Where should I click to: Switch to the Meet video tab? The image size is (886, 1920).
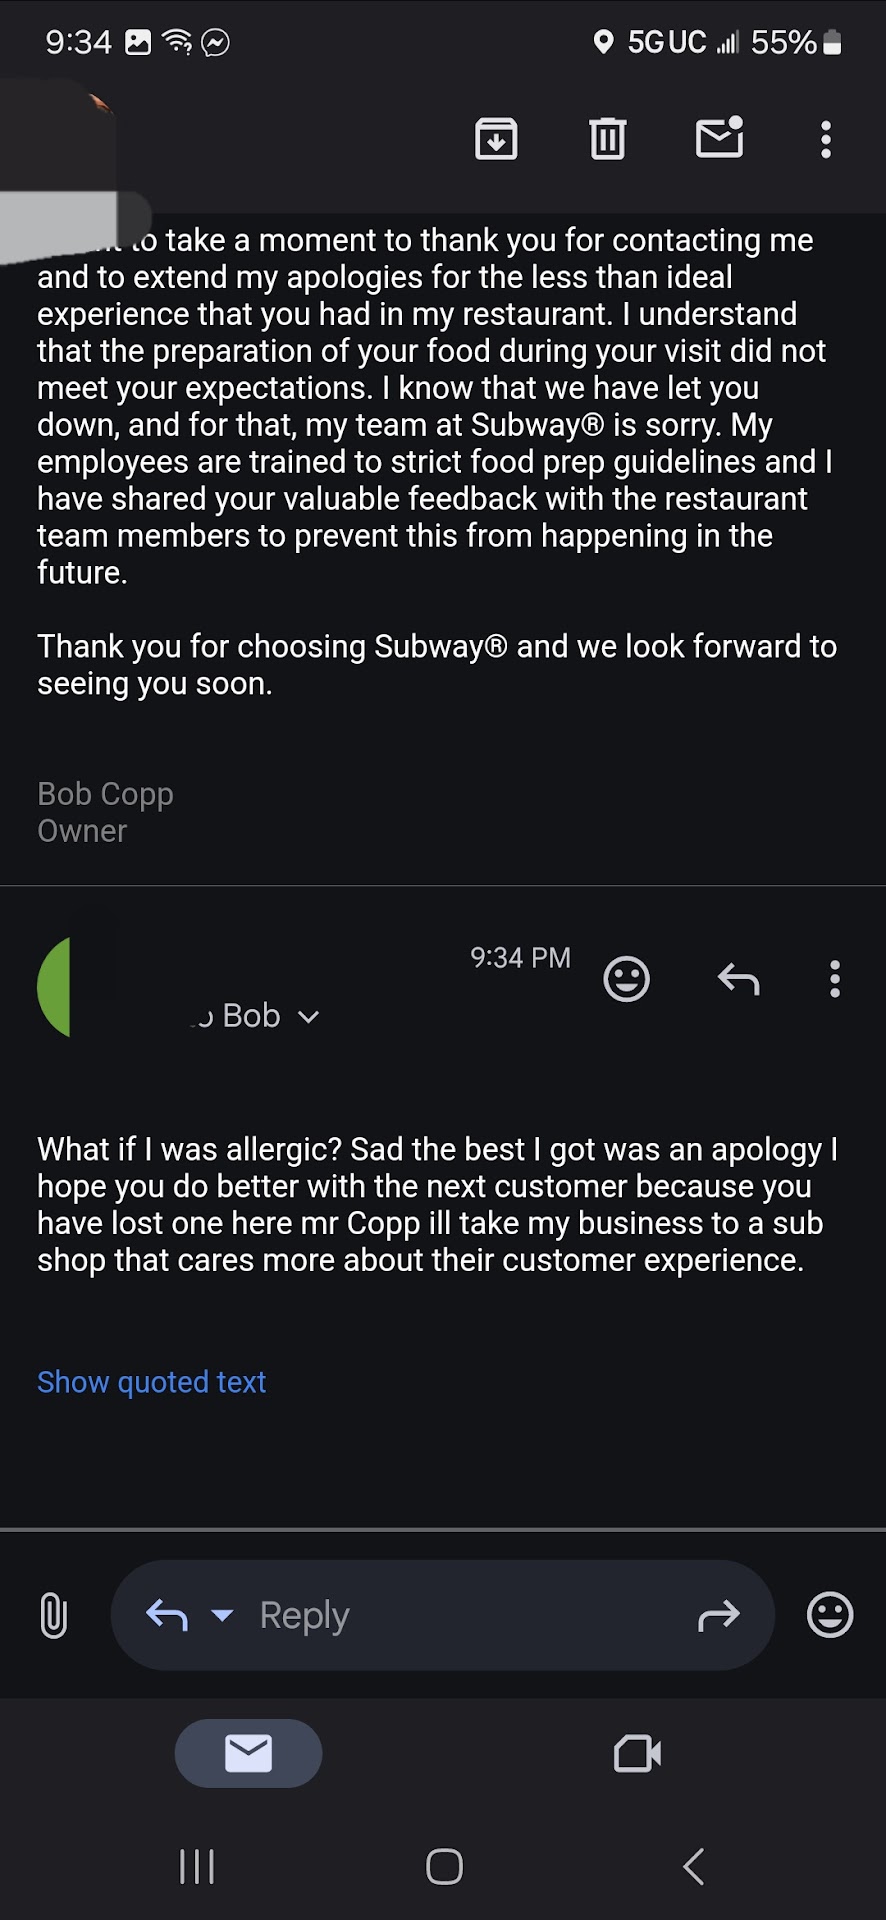[x=637, y=1753]
